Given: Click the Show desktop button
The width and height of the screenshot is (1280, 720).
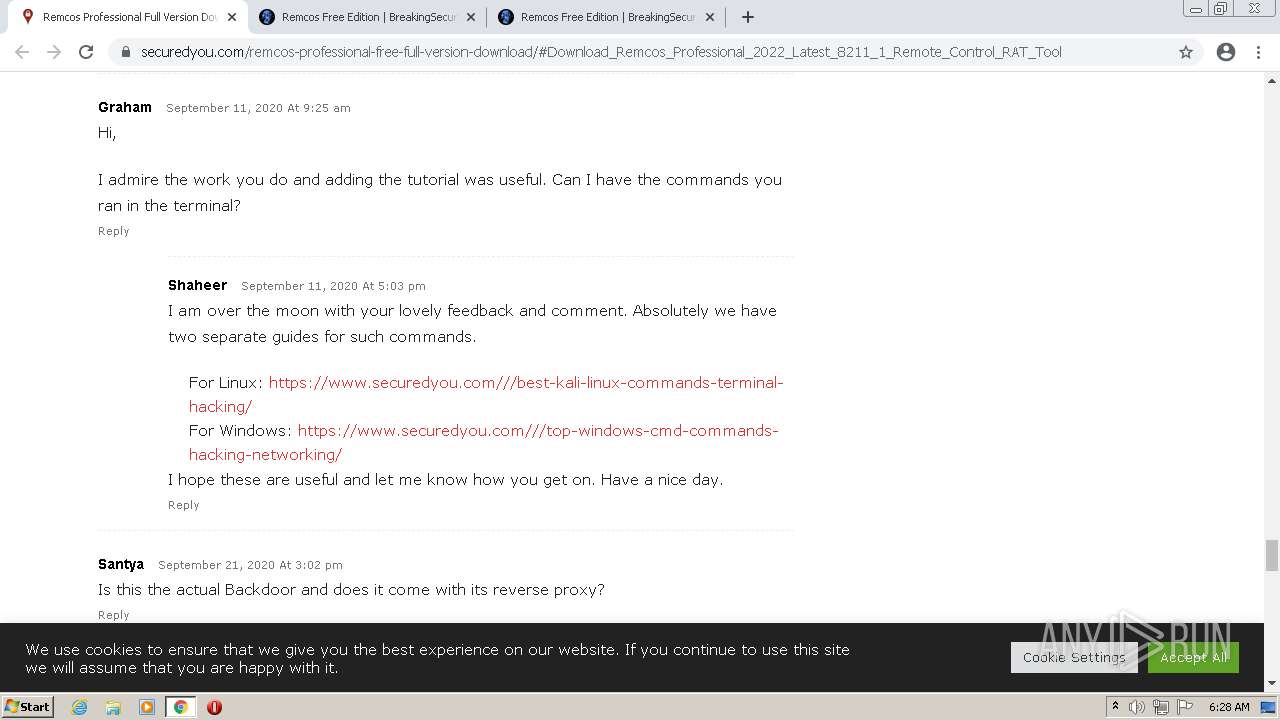Looking at the screenshot, I should (x=1269, y=707).
